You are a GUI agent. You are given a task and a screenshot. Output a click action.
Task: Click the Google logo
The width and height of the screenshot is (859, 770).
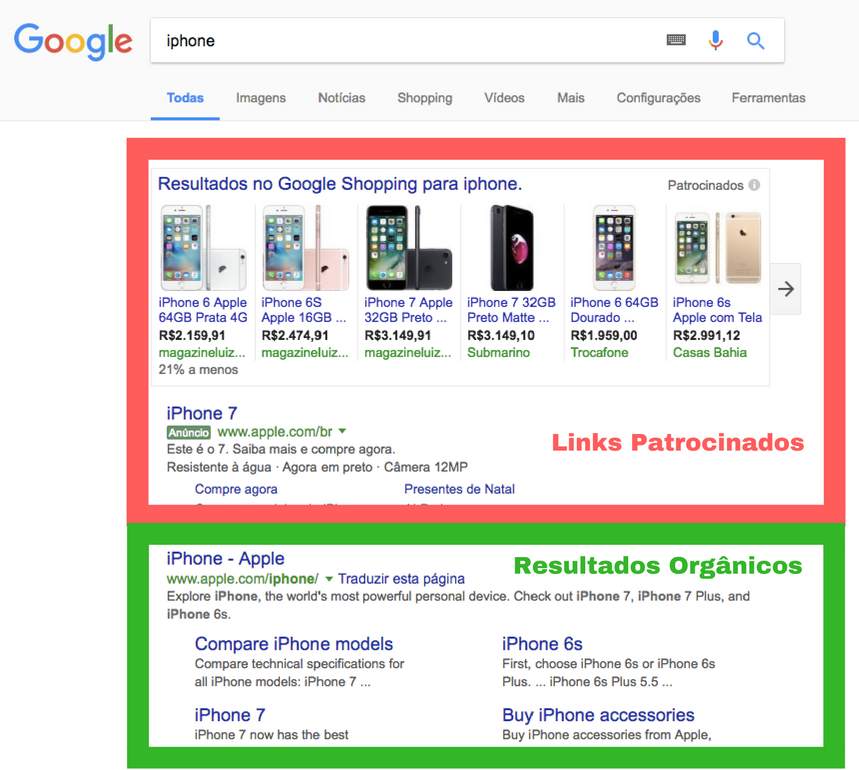point(72,41)
